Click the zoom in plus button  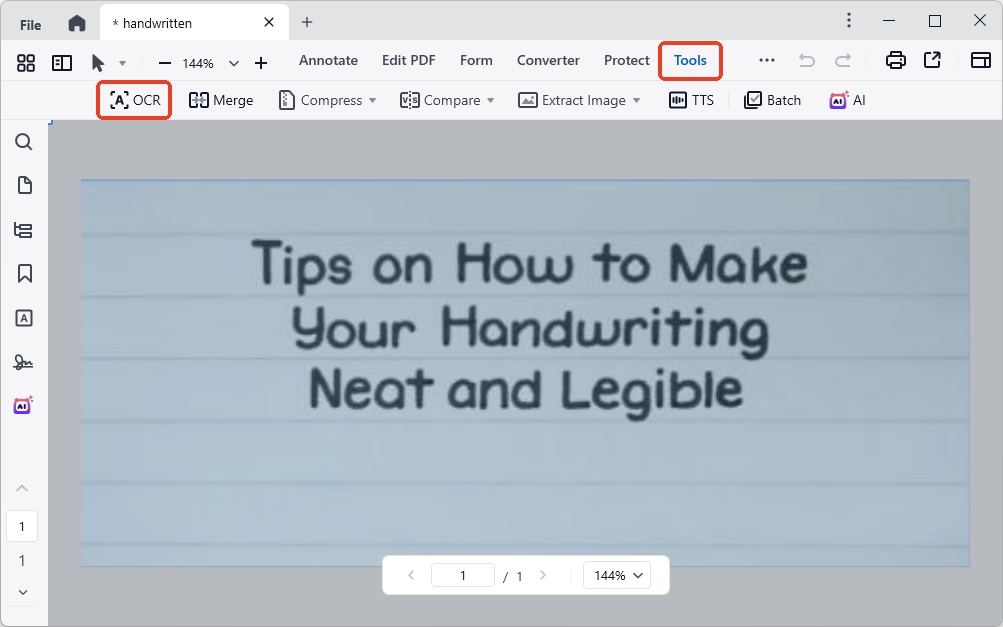tap(261, 63)
